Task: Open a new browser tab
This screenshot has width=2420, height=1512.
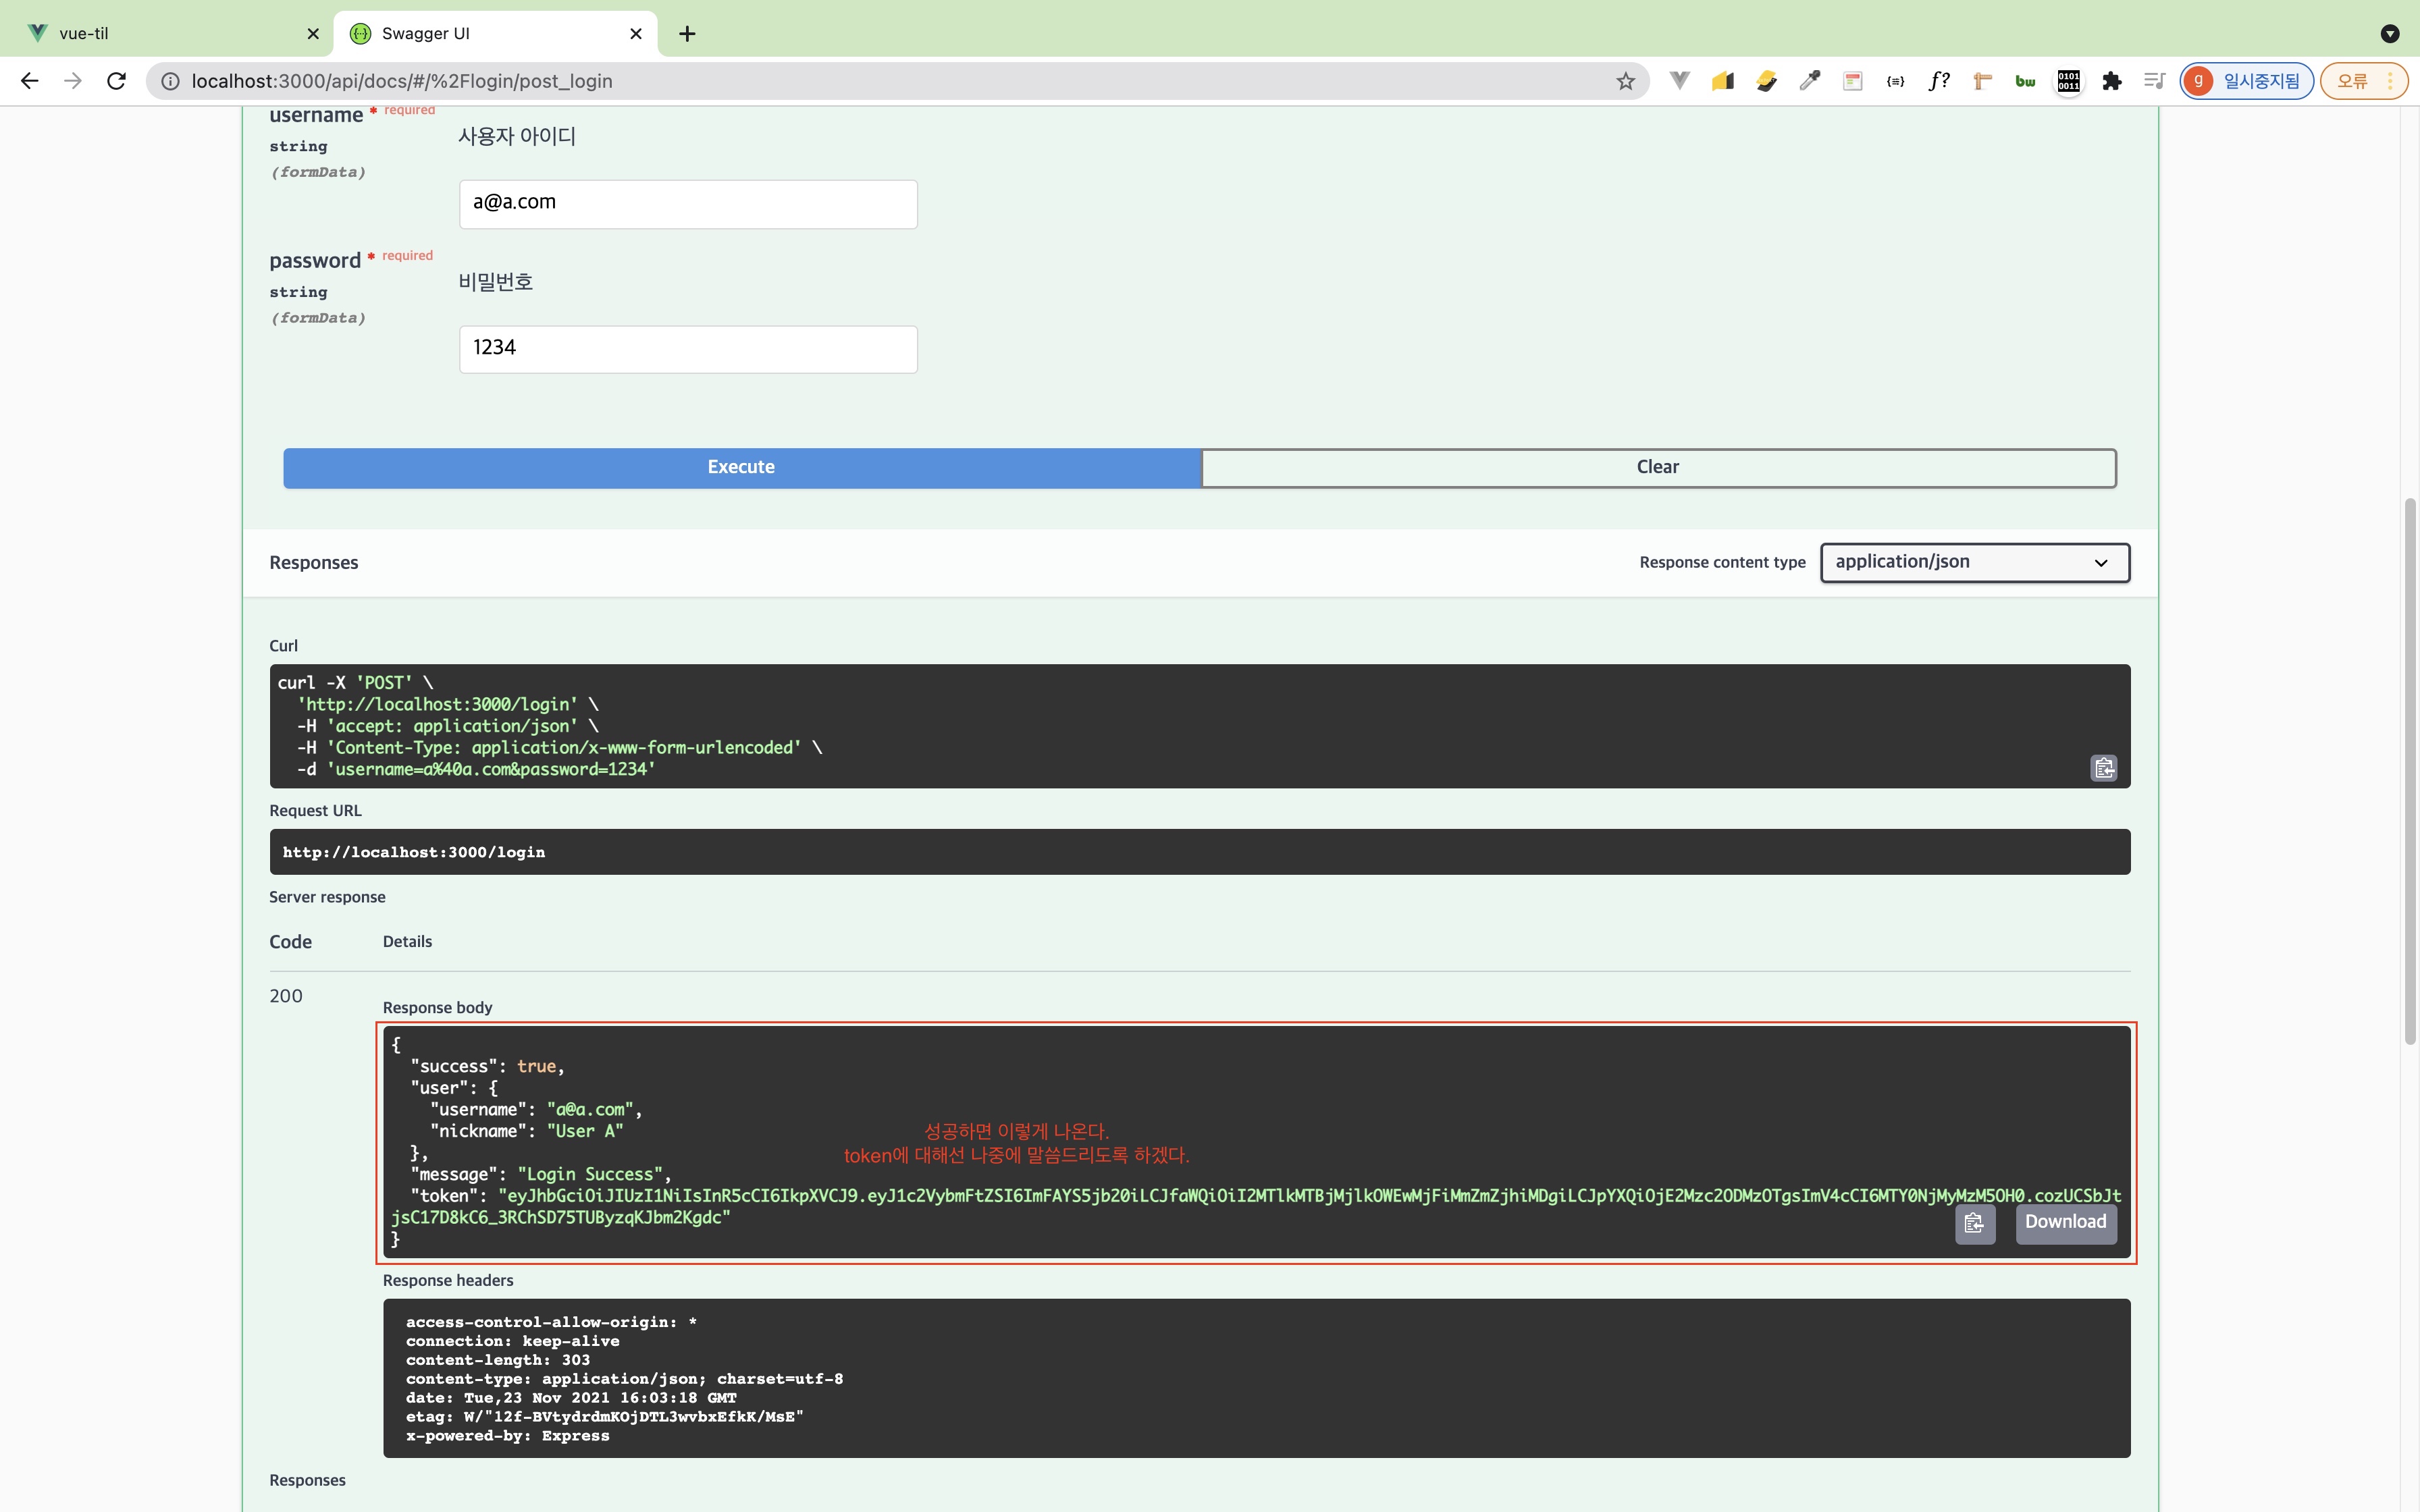Action: (687, 34)
